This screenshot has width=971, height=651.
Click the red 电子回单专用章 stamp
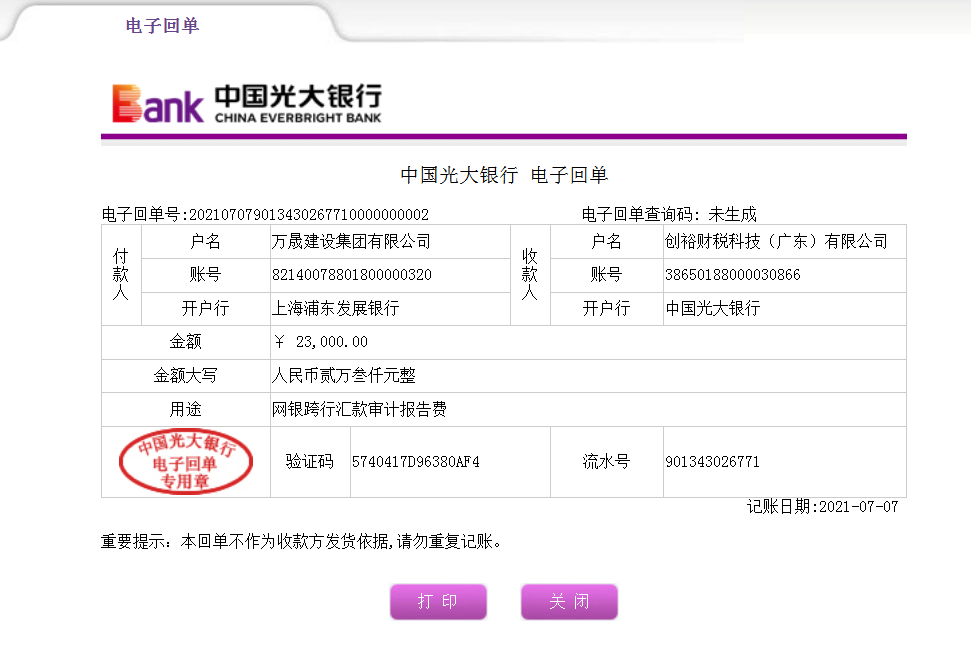tap(186, 461)
